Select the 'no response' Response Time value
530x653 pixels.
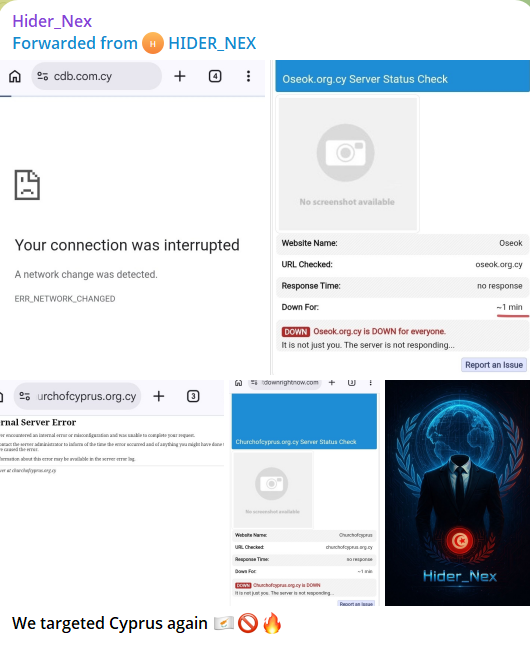point(500,286)
